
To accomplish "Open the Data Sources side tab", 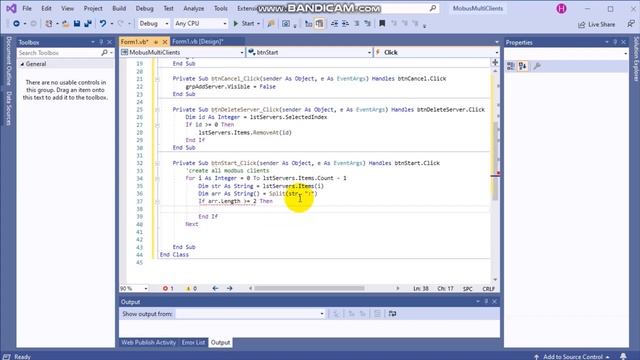I will click(9, 108).
